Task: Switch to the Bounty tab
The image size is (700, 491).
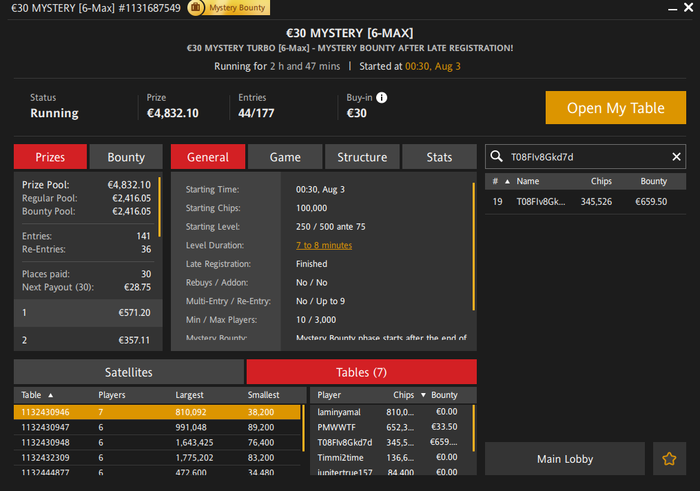Action: point(126,157)
